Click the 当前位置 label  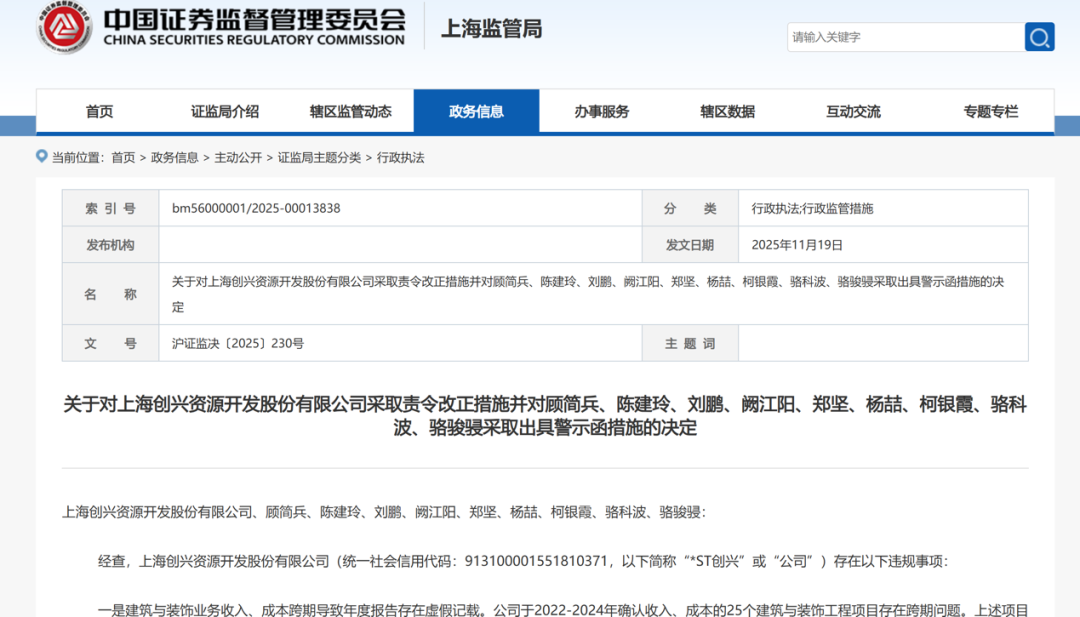point(78,158)
